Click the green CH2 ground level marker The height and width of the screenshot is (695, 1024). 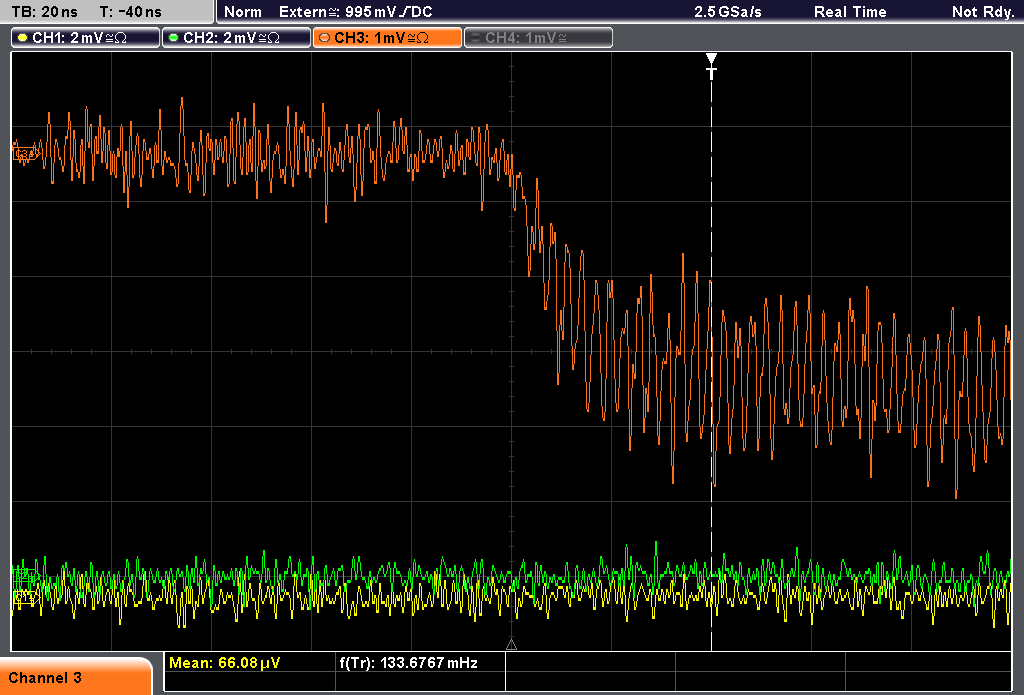tap(25, 575)
